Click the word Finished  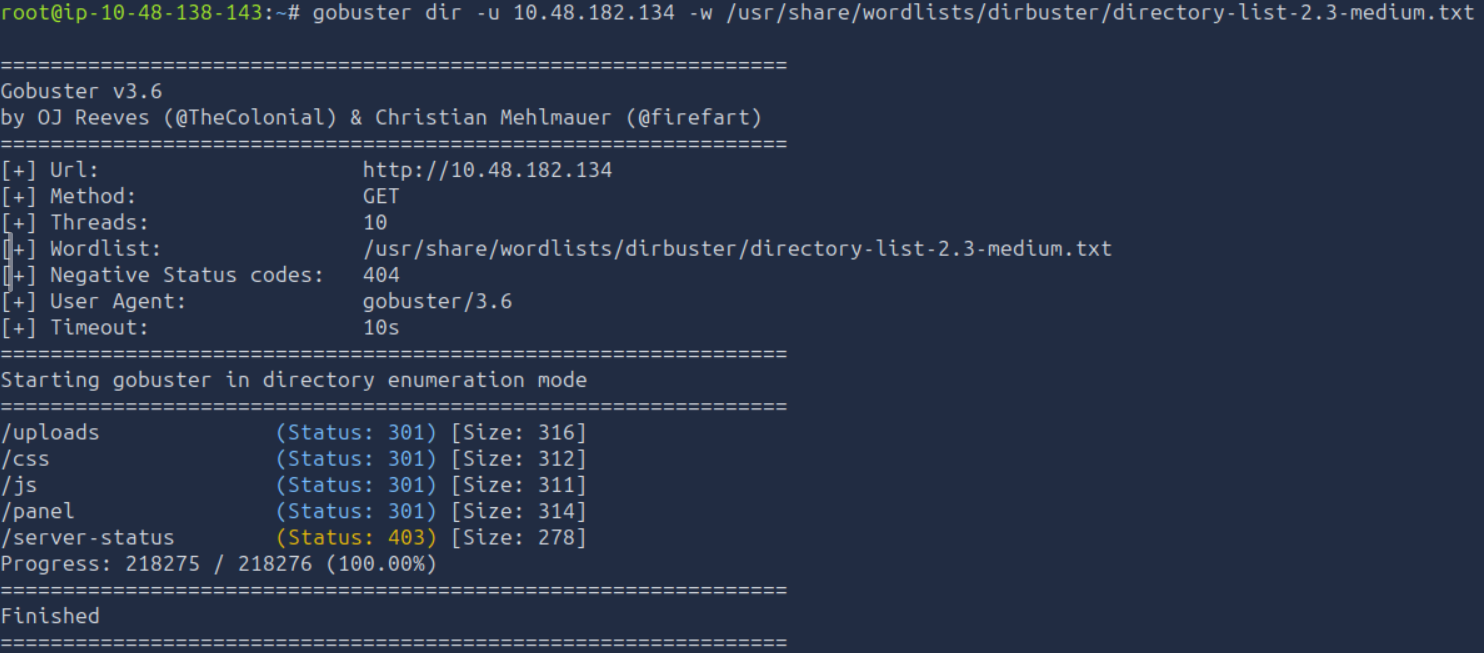50,616
